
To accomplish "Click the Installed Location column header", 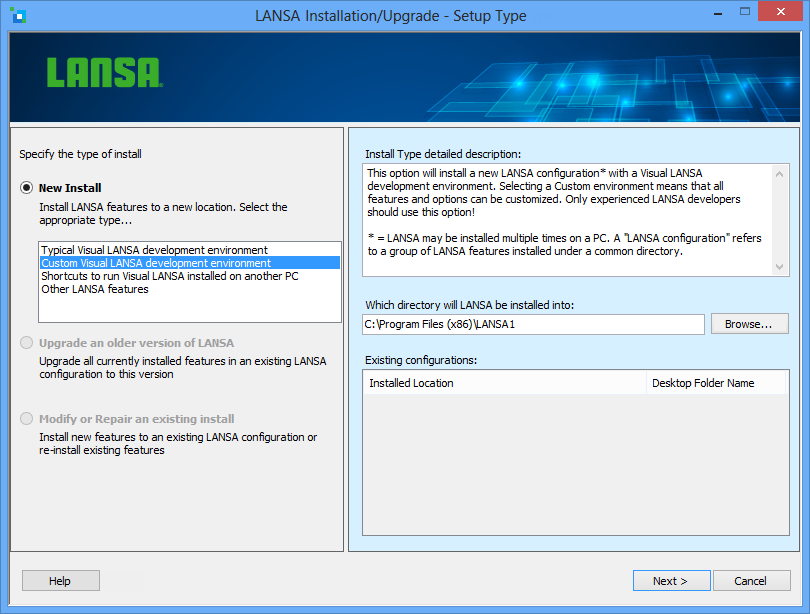I will pyautogui.click(x=505, y=383).
